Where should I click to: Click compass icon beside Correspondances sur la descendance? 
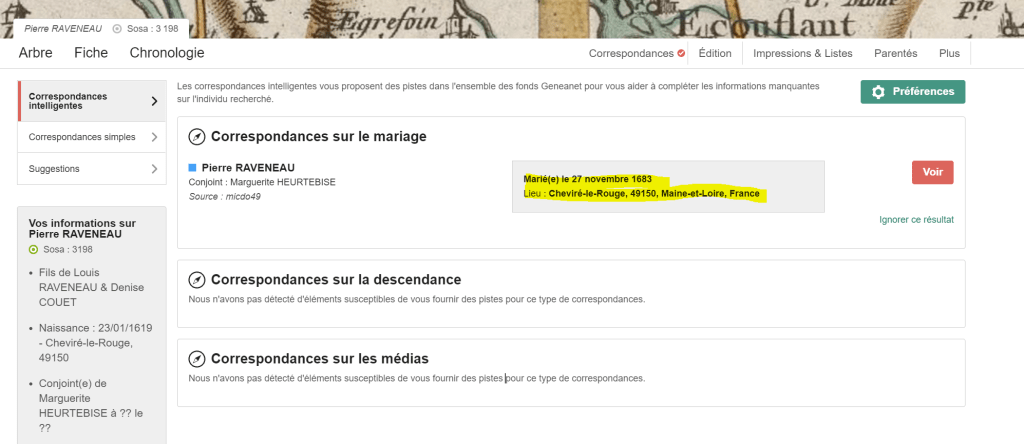(x=197, y=280)
